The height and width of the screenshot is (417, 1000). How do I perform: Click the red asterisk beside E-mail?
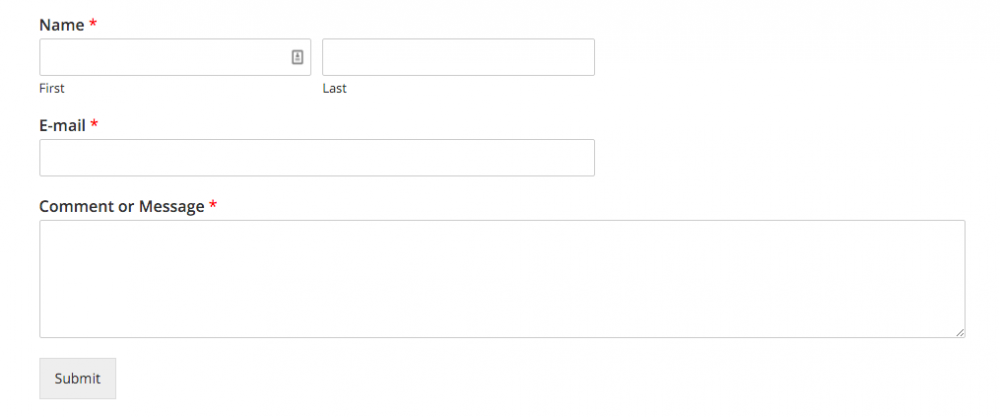(x=94, y=125)
